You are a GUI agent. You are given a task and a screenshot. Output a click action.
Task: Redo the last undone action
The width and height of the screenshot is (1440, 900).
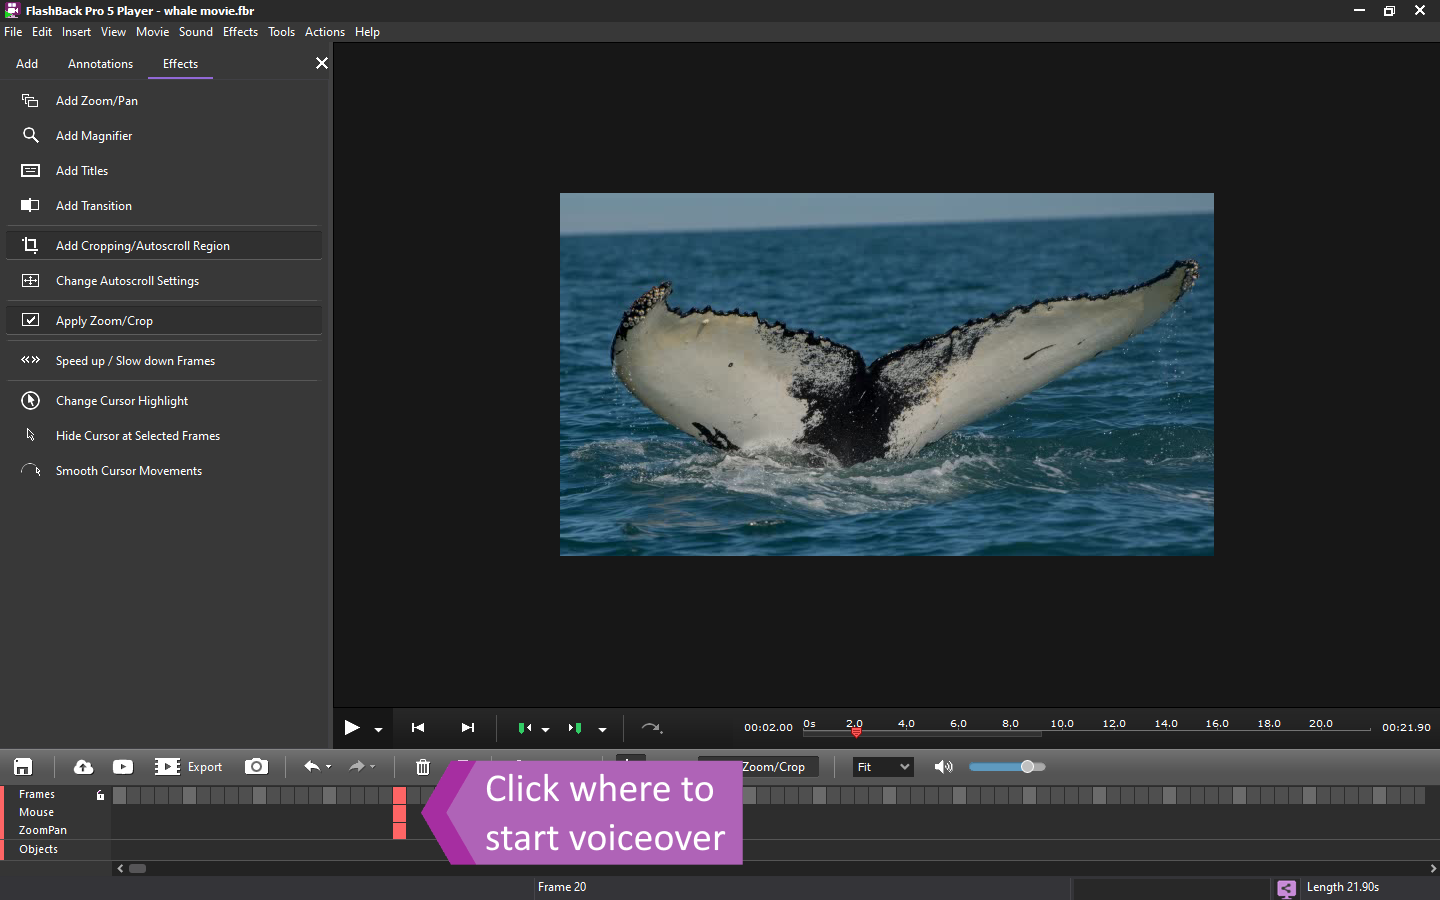pos(356,766)
